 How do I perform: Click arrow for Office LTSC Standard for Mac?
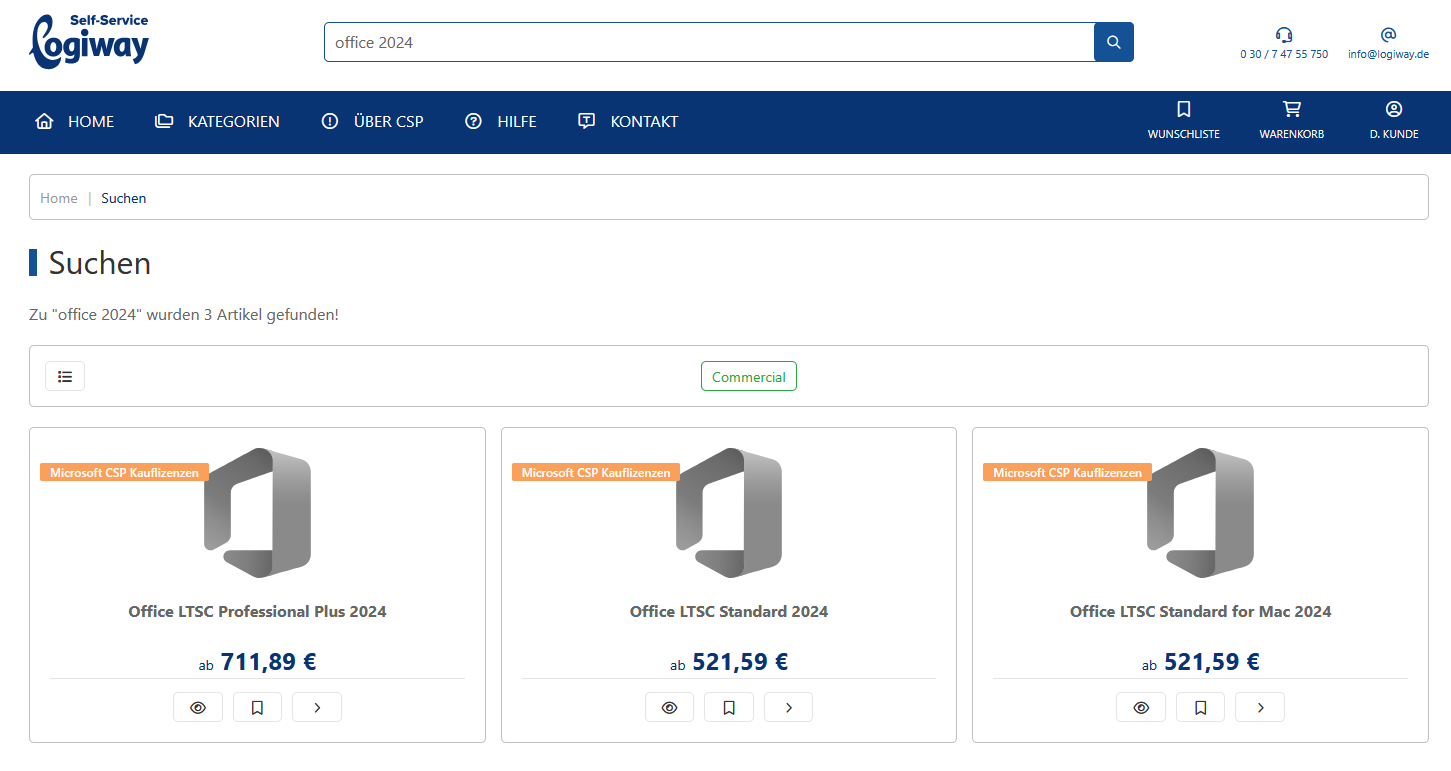click(1260, 707)
